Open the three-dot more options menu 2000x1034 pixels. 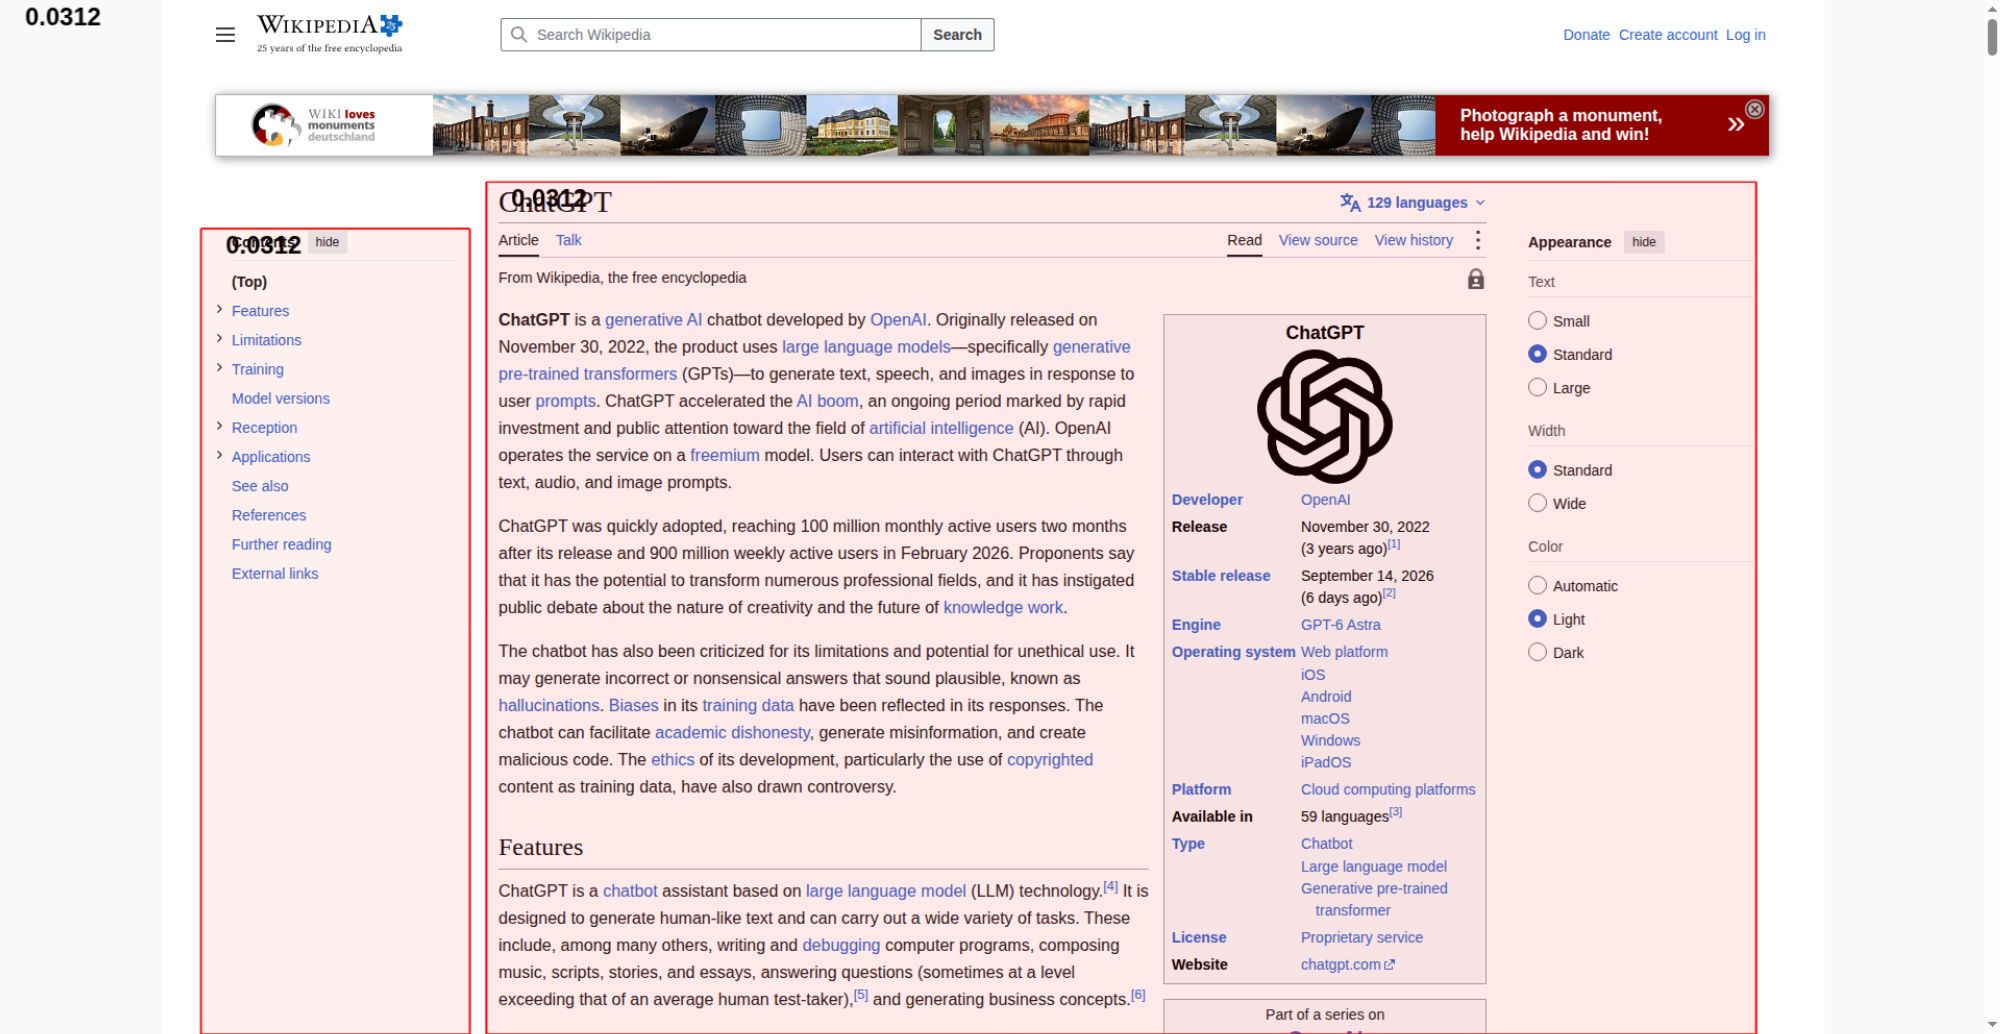pos(1477,240)
